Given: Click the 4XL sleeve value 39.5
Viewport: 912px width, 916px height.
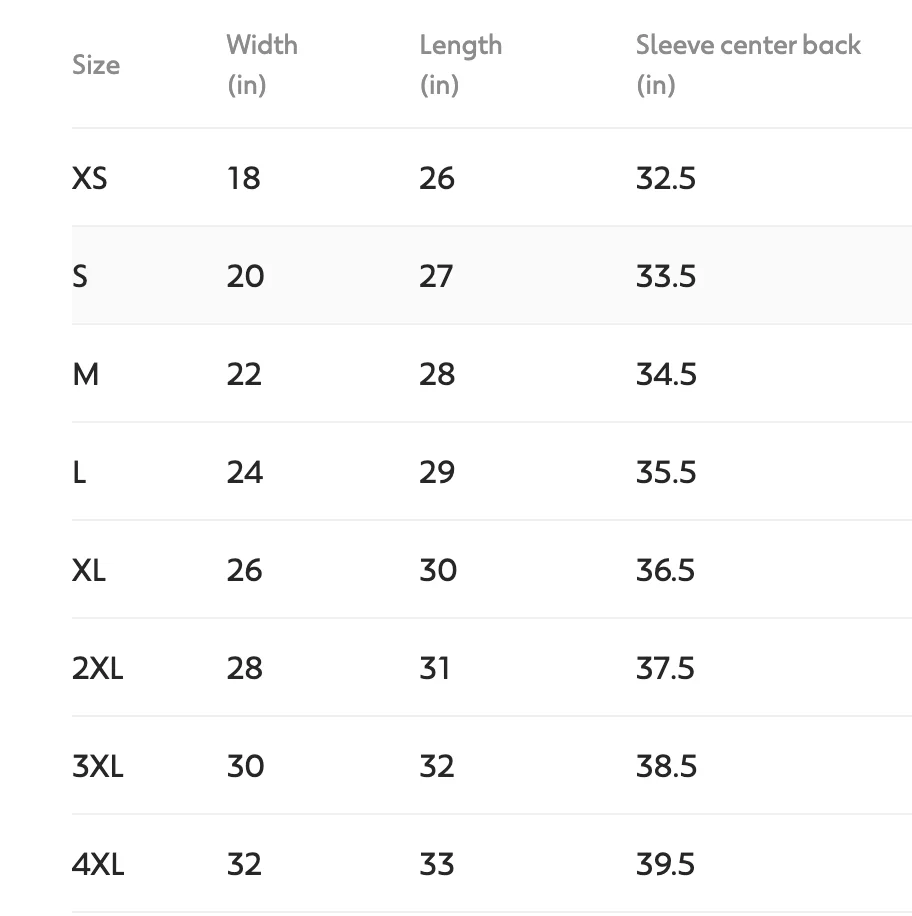Looking at the screenshot, I should tap(666, 864).
